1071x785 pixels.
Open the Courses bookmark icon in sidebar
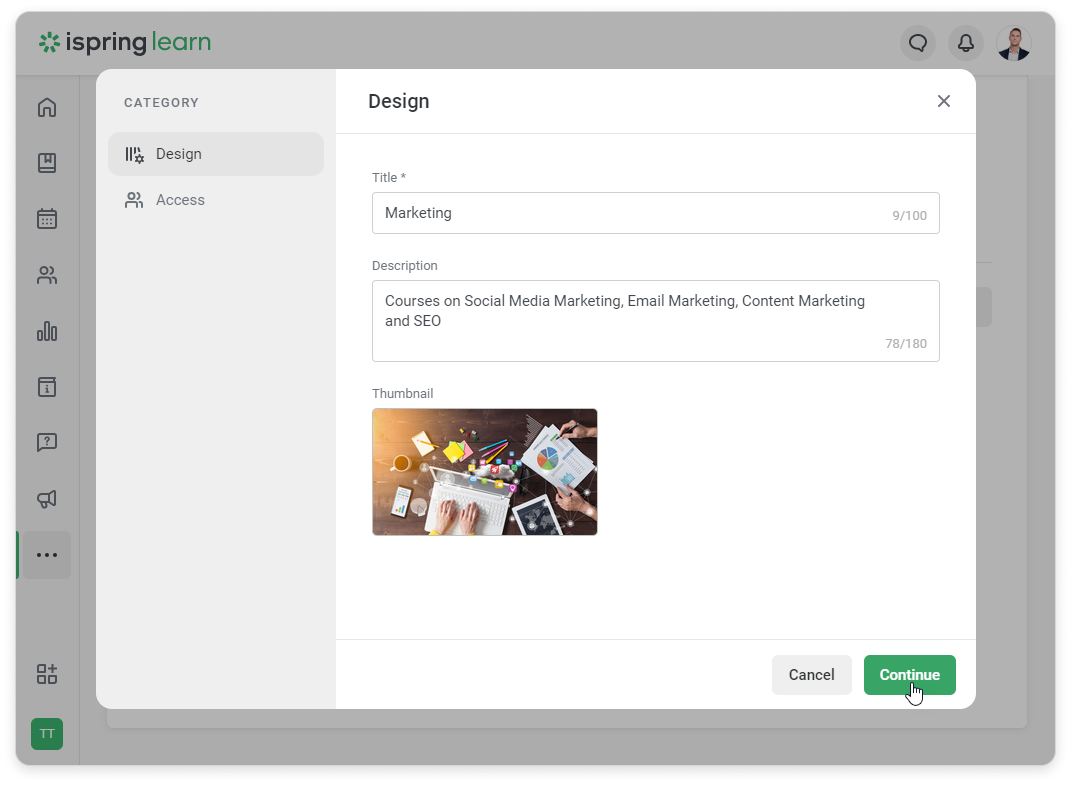(46, 163)
